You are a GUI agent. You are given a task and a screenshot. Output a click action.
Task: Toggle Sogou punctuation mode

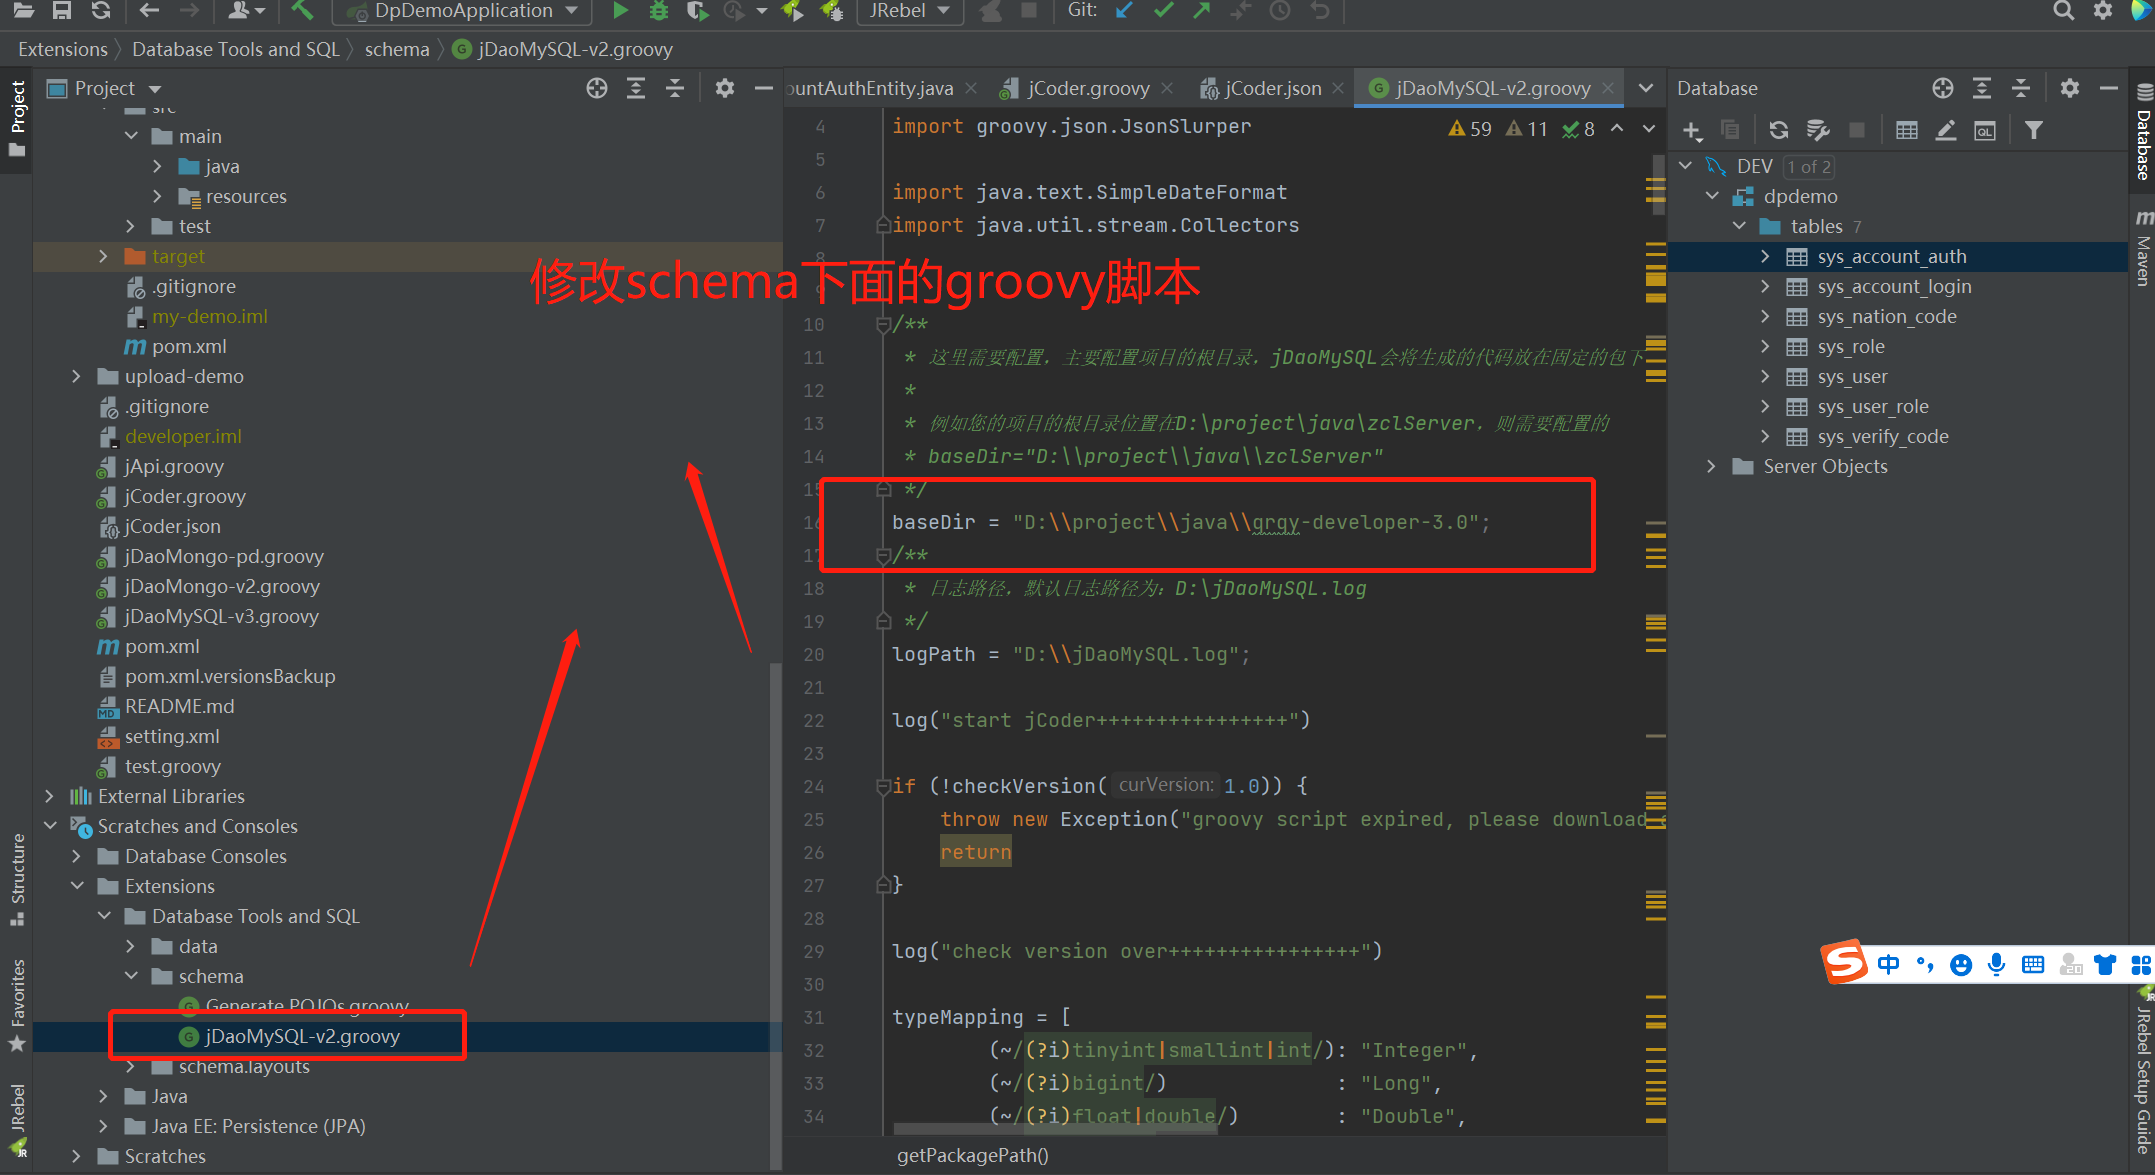pos(1924,964)
